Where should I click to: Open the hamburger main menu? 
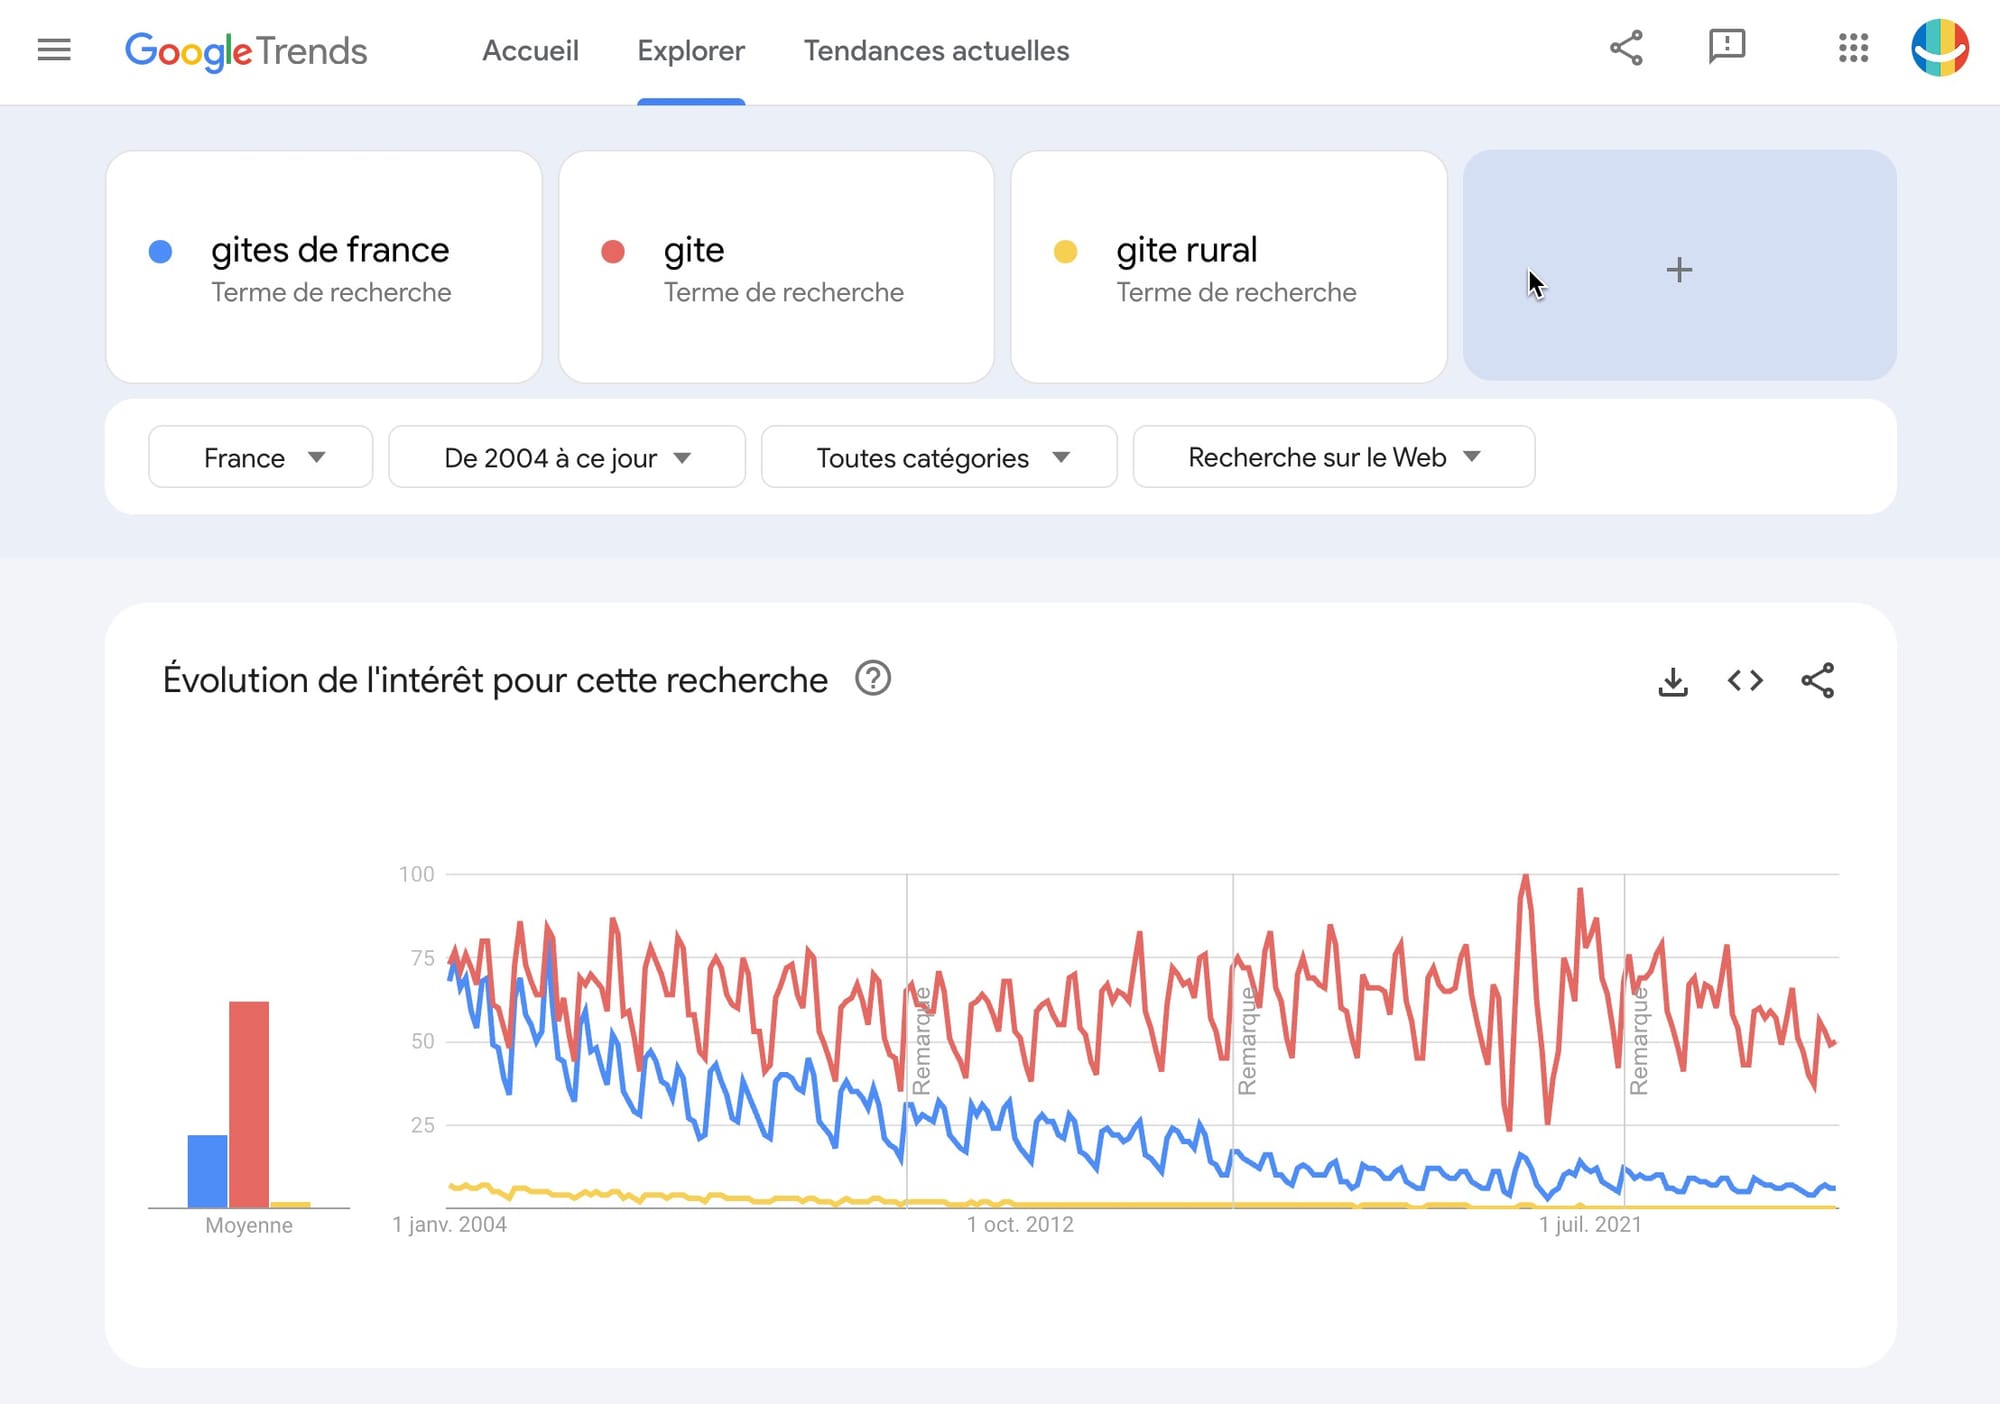pyautogui.click(x=54, y=50)
